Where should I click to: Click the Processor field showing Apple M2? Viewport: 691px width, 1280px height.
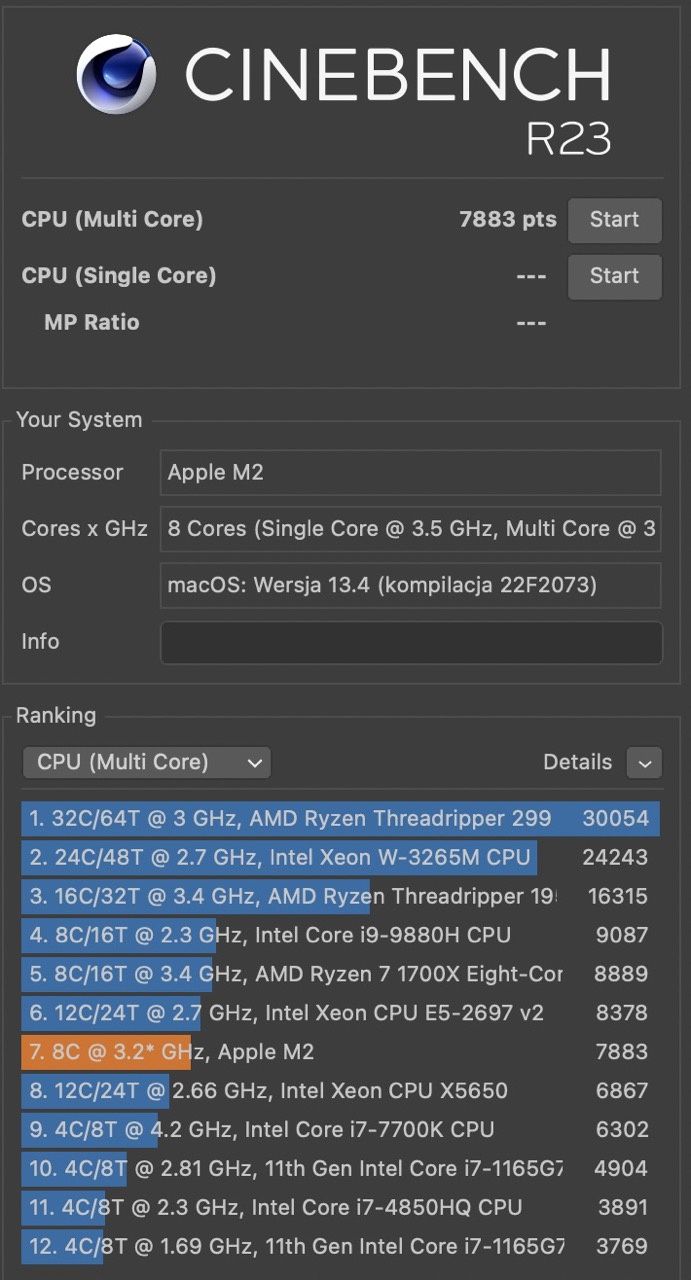pos(410,472)
